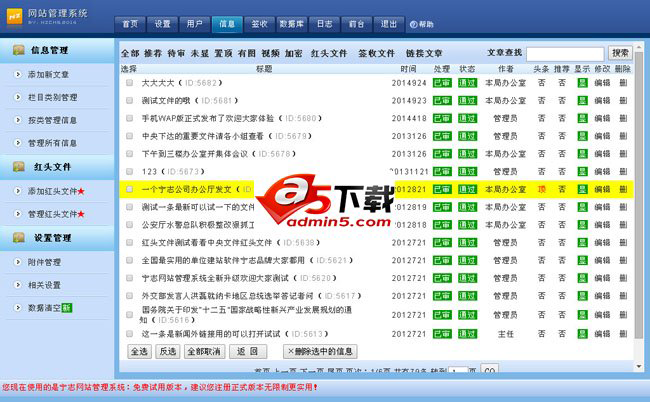Filter articles by 签收文件
This screenshot has height=402, width=650.
click(x=376, y=53)
